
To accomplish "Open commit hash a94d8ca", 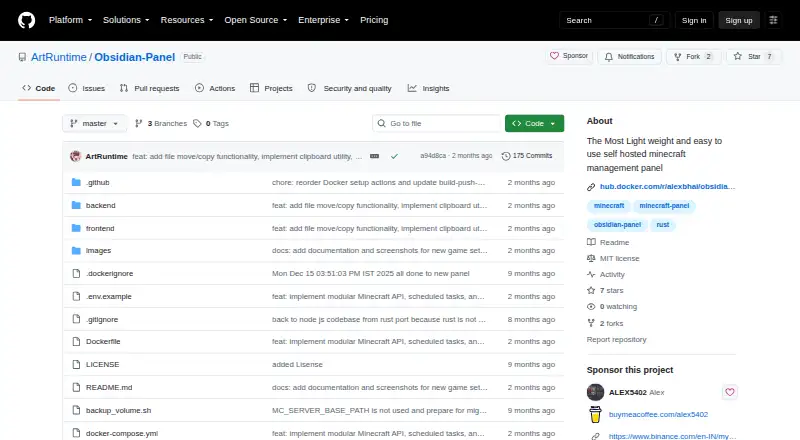I will [x=433, y=156].
